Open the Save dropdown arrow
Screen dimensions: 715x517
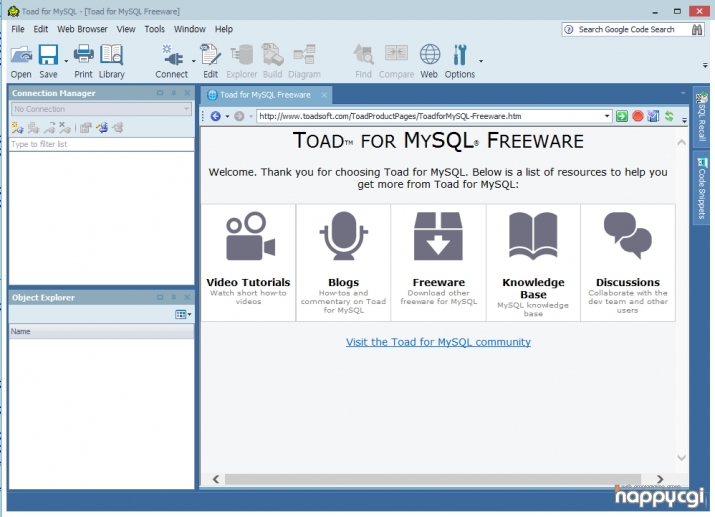(66, 61)
